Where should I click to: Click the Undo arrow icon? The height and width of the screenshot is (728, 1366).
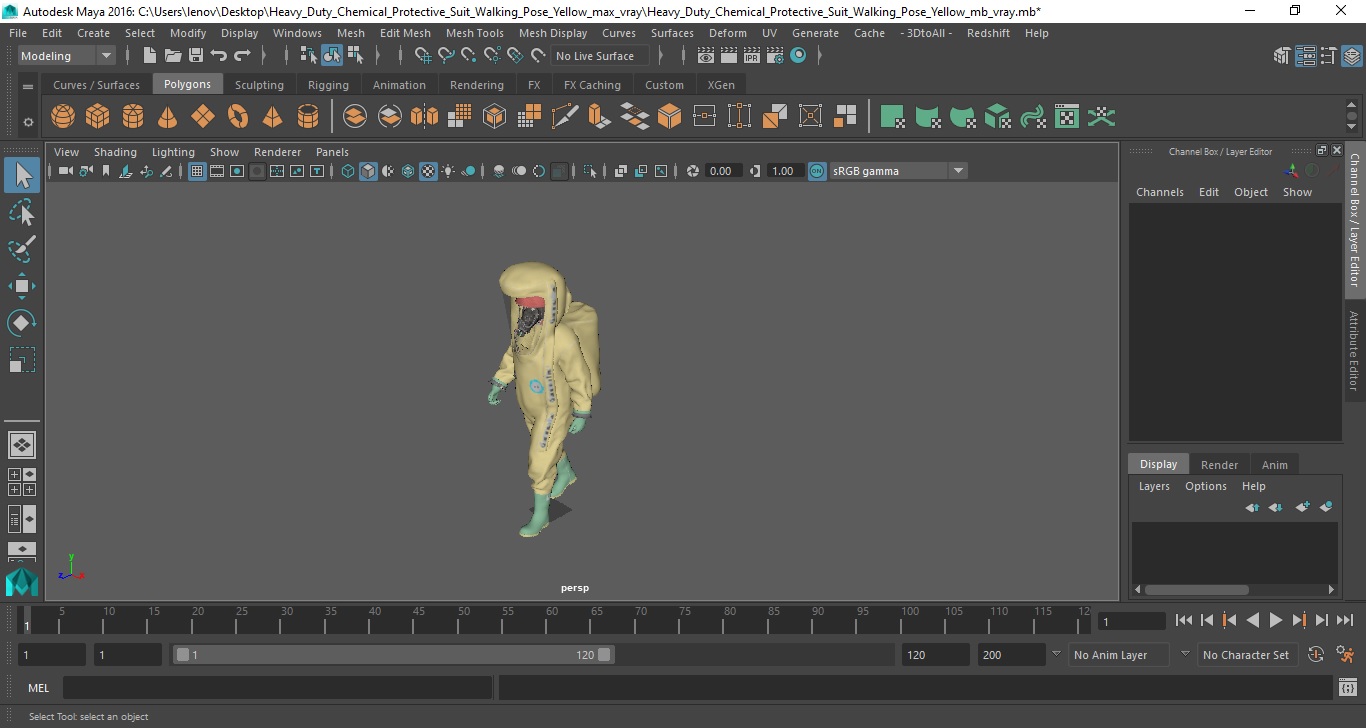(219, 56)
